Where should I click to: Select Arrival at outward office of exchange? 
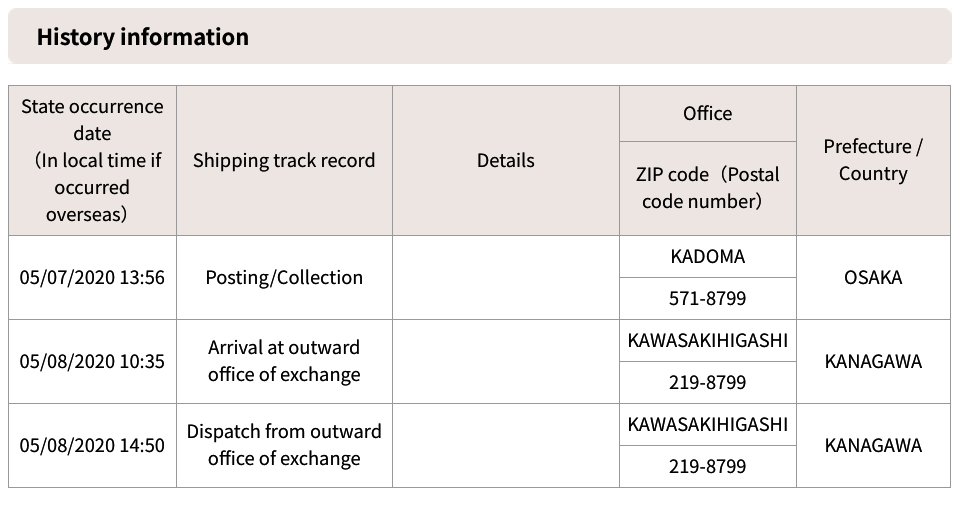point(284,361)
